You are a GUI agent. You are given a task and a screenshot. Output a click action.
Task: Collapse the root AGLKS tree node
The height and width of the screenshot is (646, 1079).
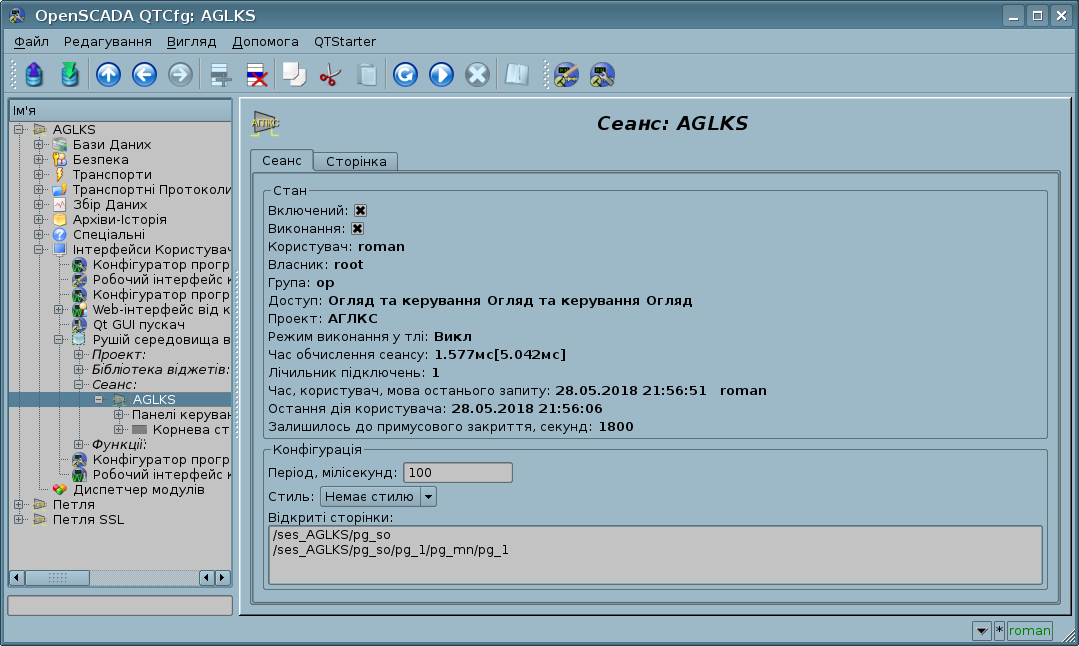click(x=19, y=129)
